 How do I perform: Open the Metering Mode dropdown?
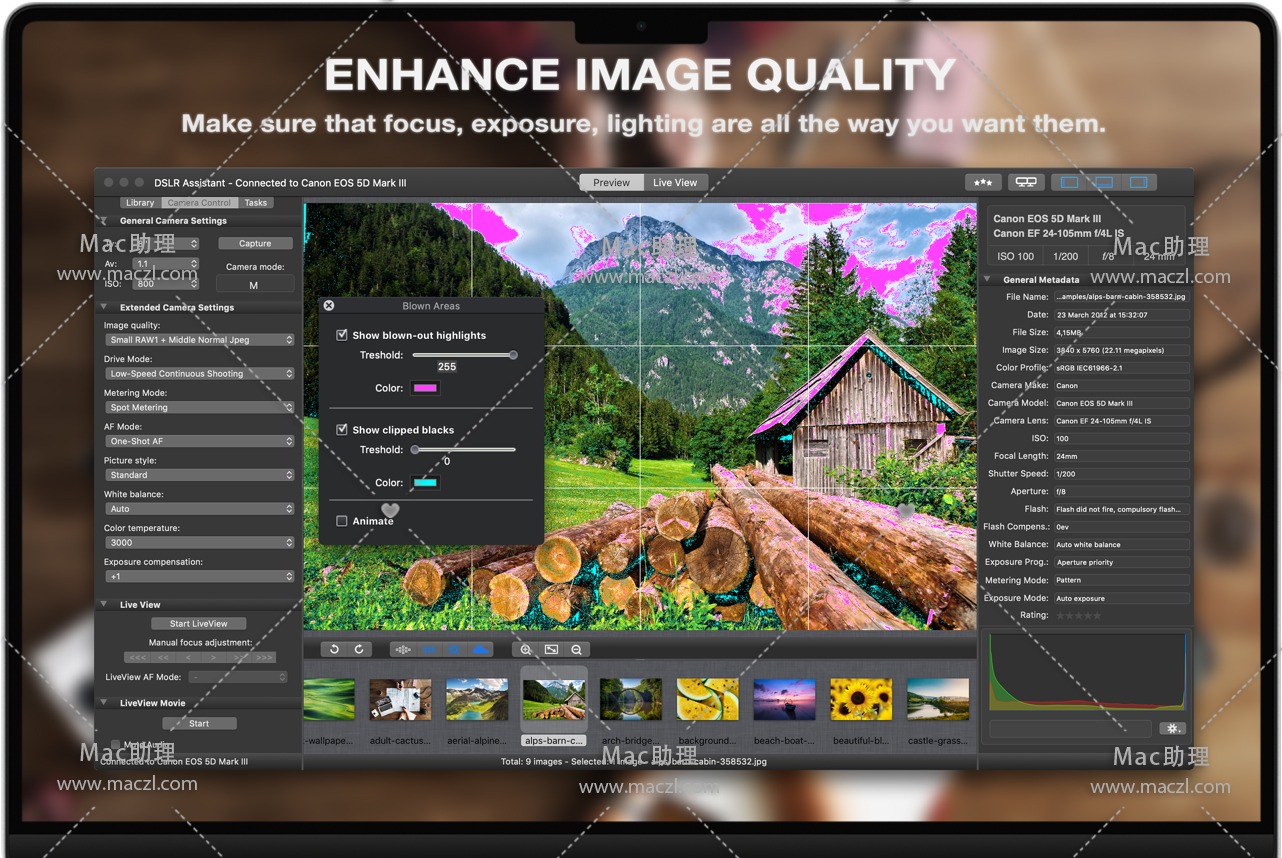coord(199,408)
